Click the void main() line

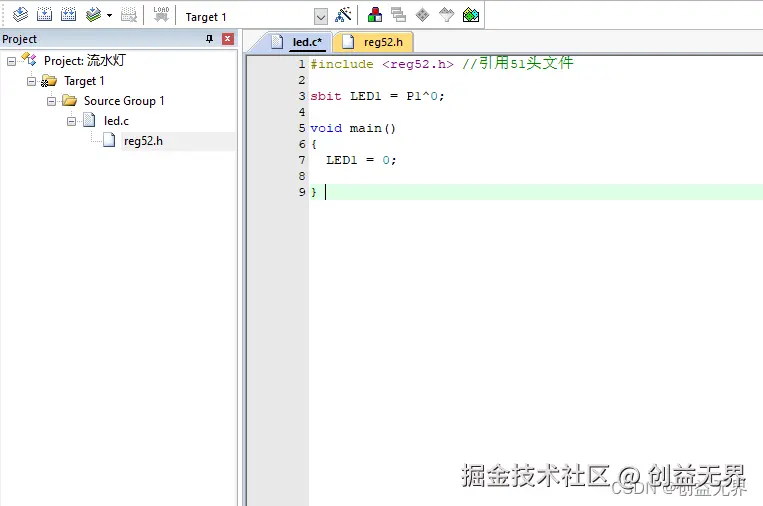353,128
